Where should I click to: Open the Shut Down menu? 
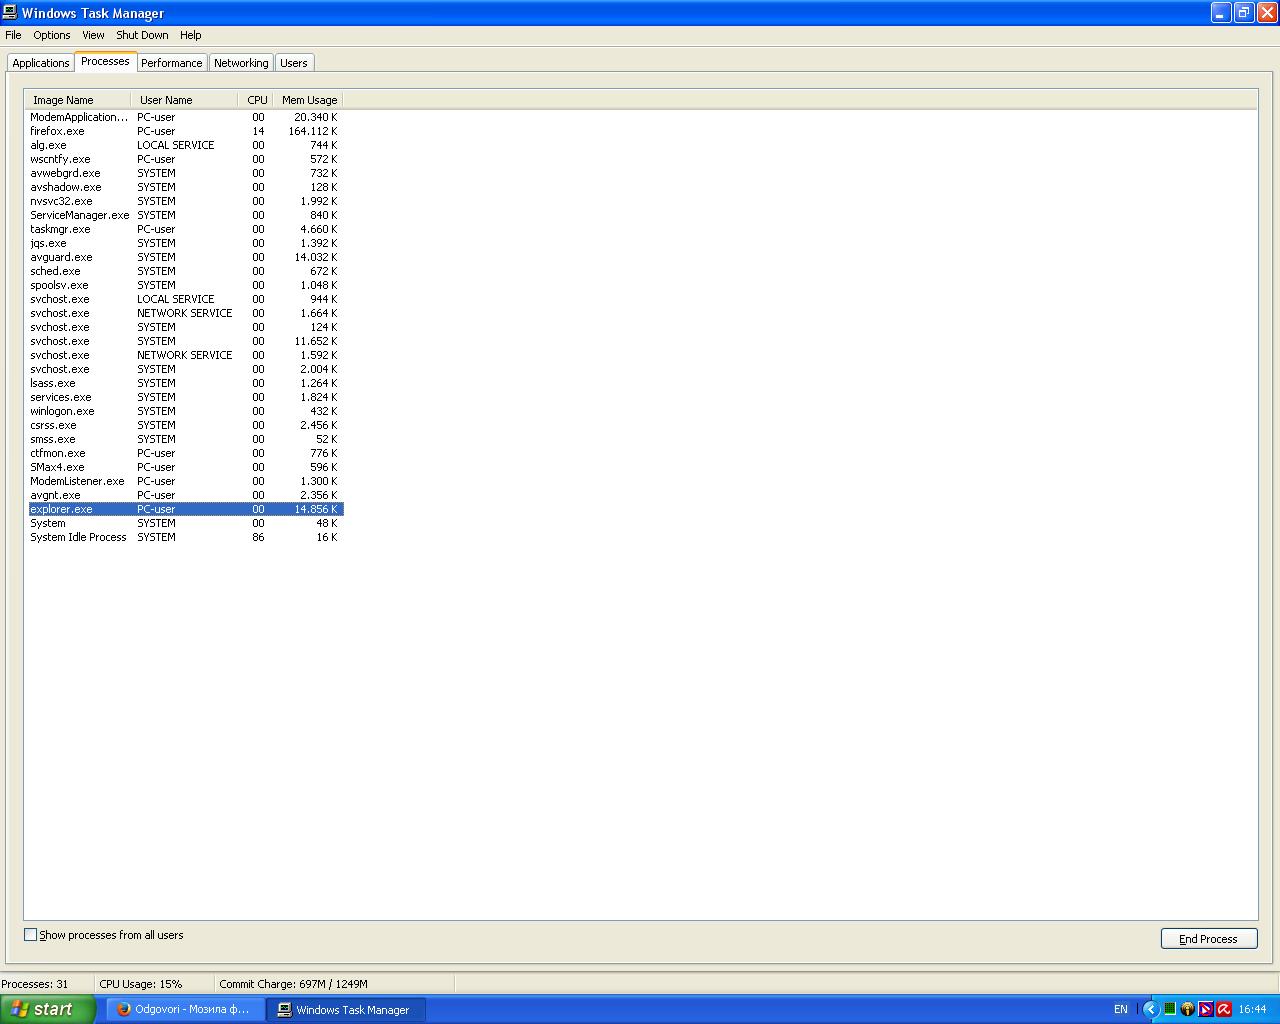pyautogui.click(x=142, y=35)
